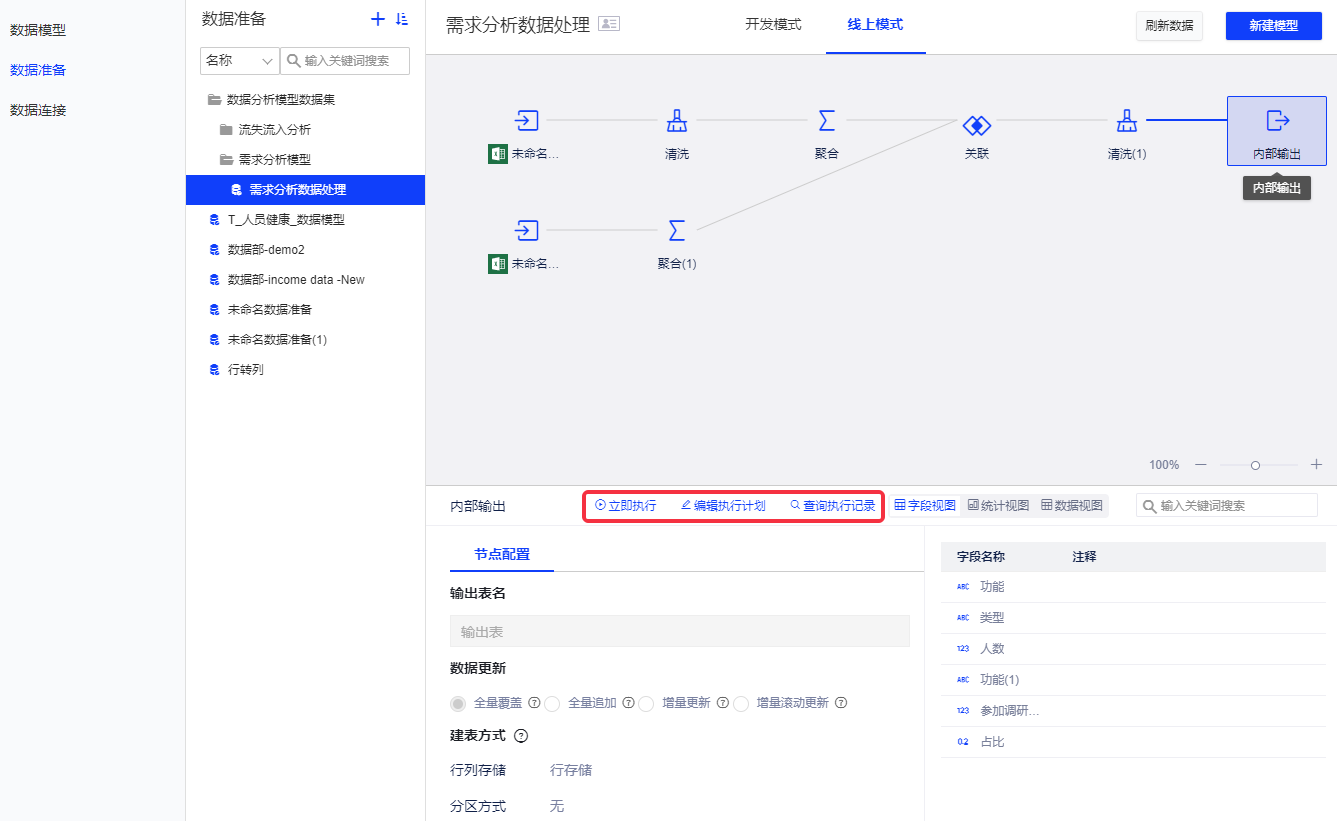
Task: Switch to the 统计视图 view tab
Action: click(x=998, y=506)
